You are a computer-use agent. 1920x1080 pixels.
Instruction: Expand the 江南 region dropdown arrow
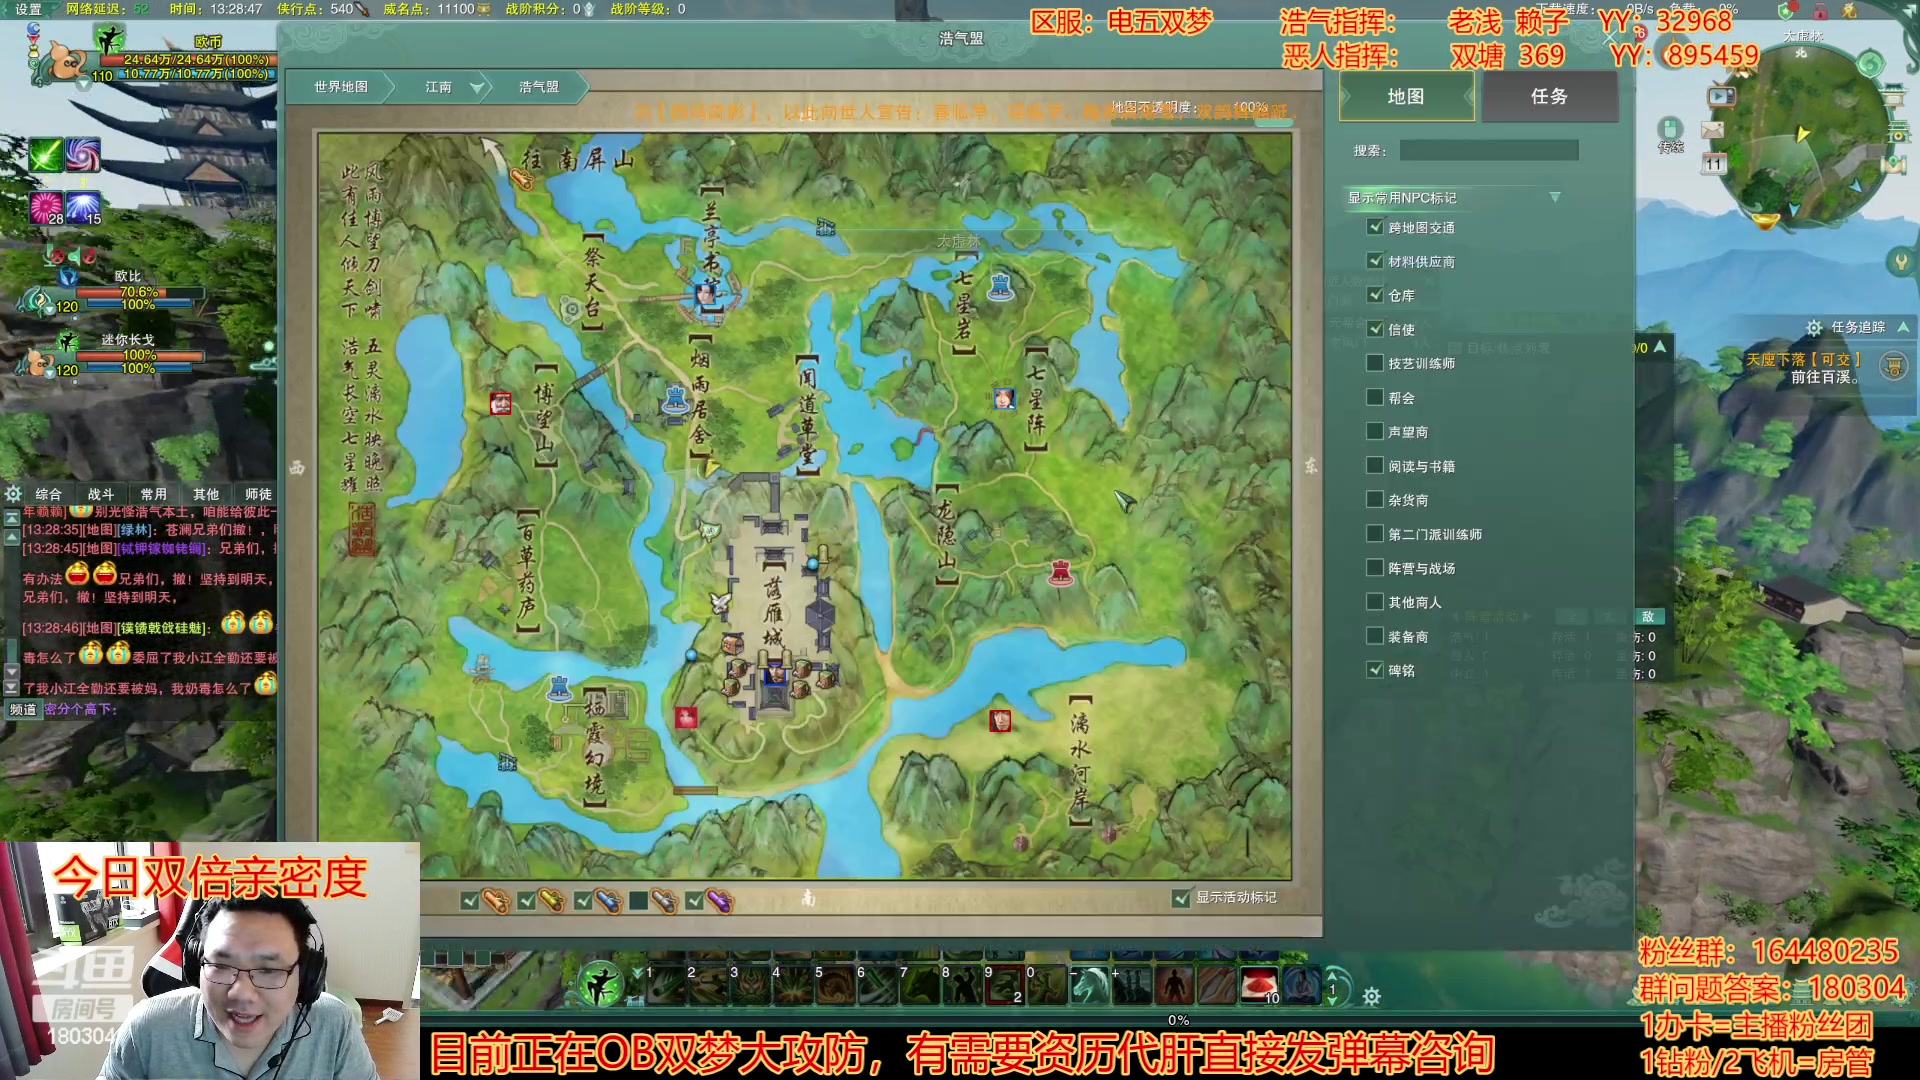point(478,88)
